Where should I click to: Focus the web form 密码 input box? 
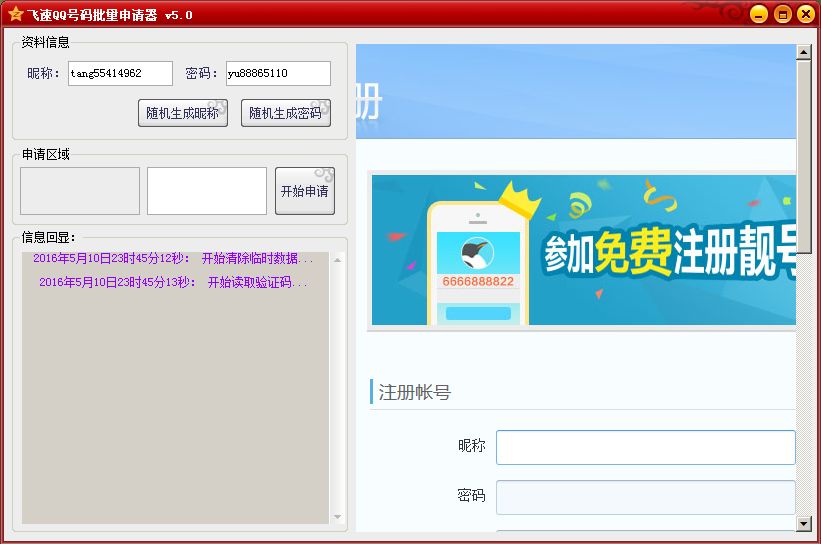646,497
